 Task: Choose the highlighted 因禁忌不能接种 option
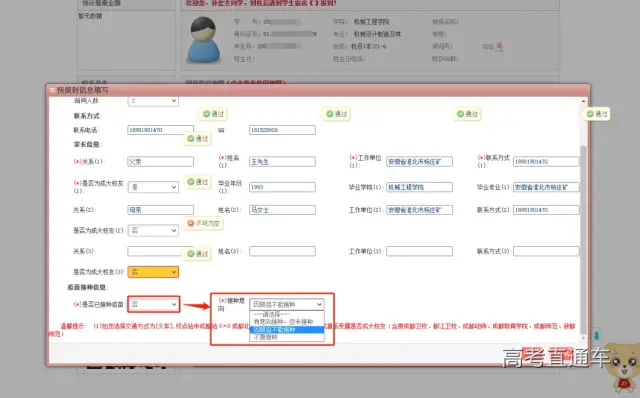pyautogui.click(x=287, y=329)
